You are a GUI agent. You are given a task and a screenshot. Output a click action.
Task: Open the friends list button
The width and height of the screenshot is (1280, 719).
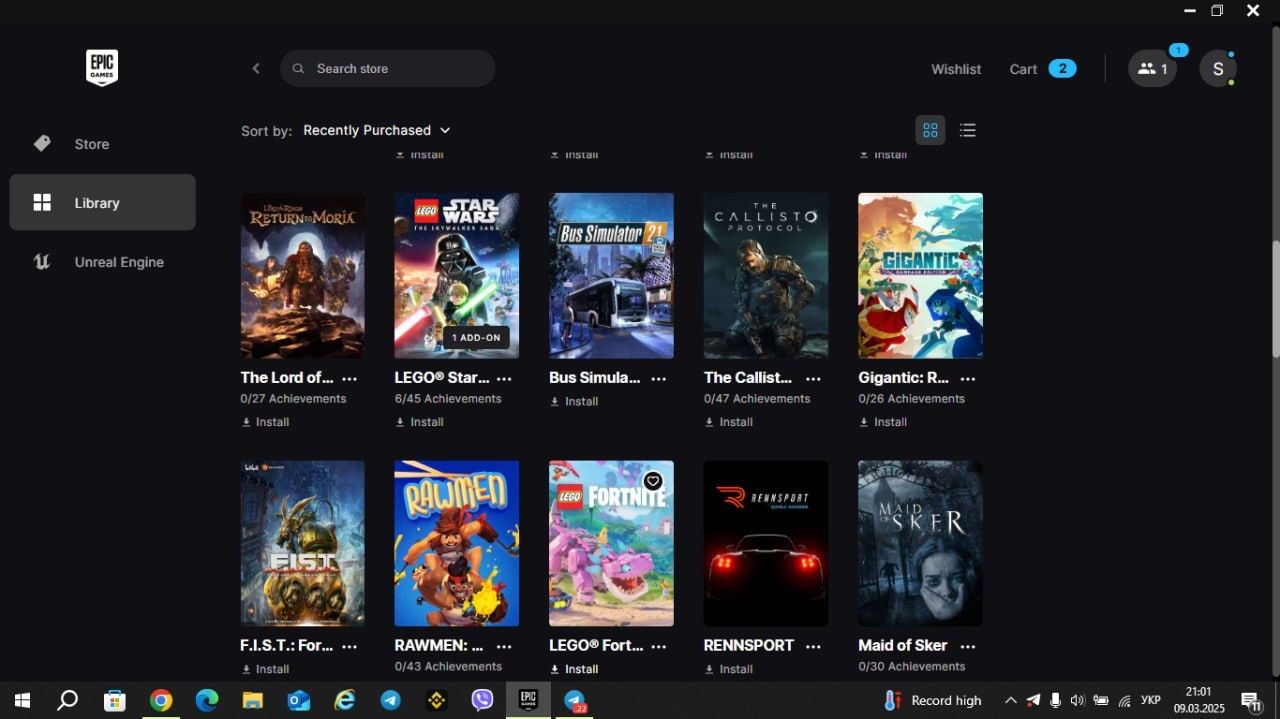[1152, 69]
